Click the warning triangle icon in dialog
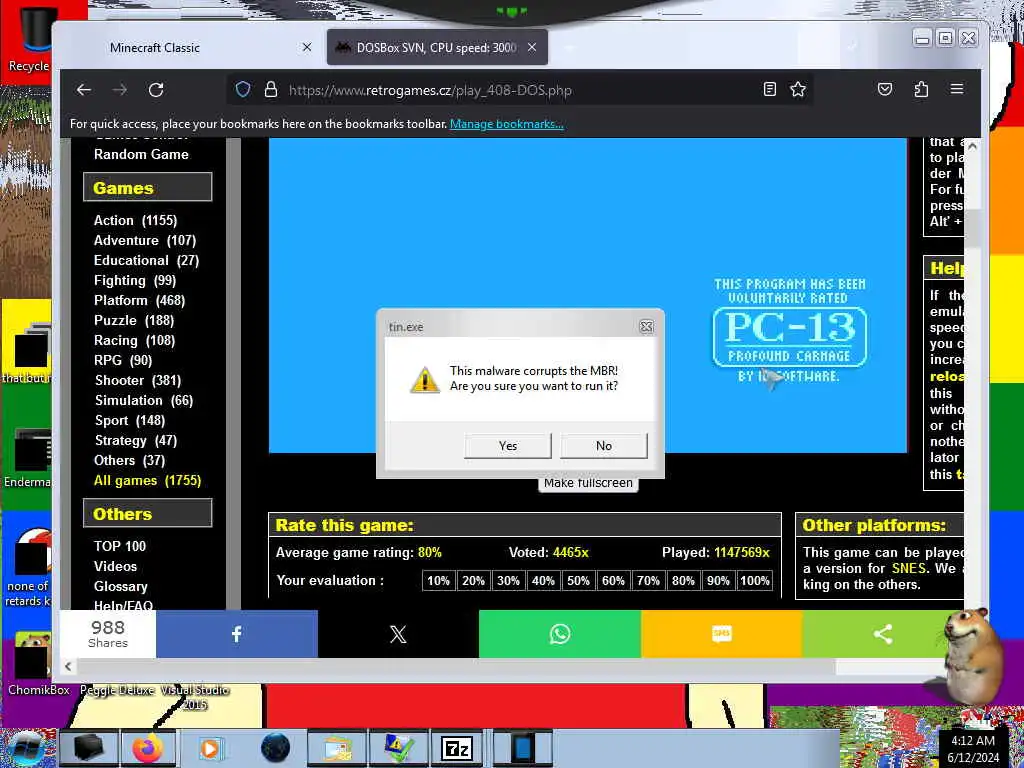The image size is (1024, 768). [x=424, y=379]
